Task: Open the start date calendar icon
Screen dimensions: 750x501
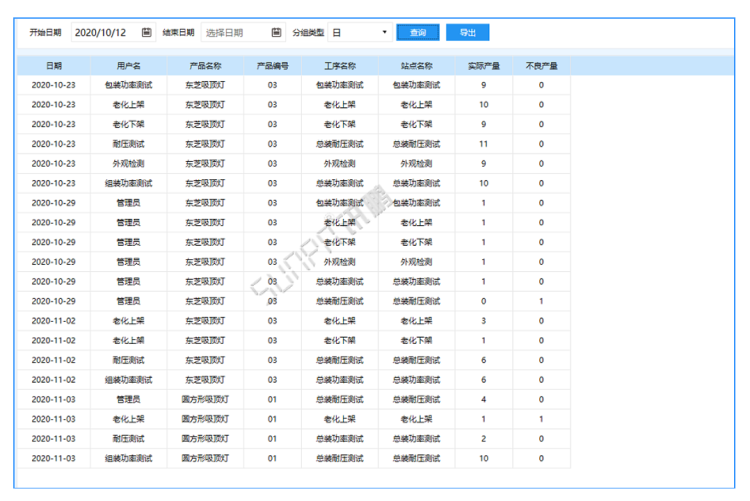Action: [x=147, y=32]
